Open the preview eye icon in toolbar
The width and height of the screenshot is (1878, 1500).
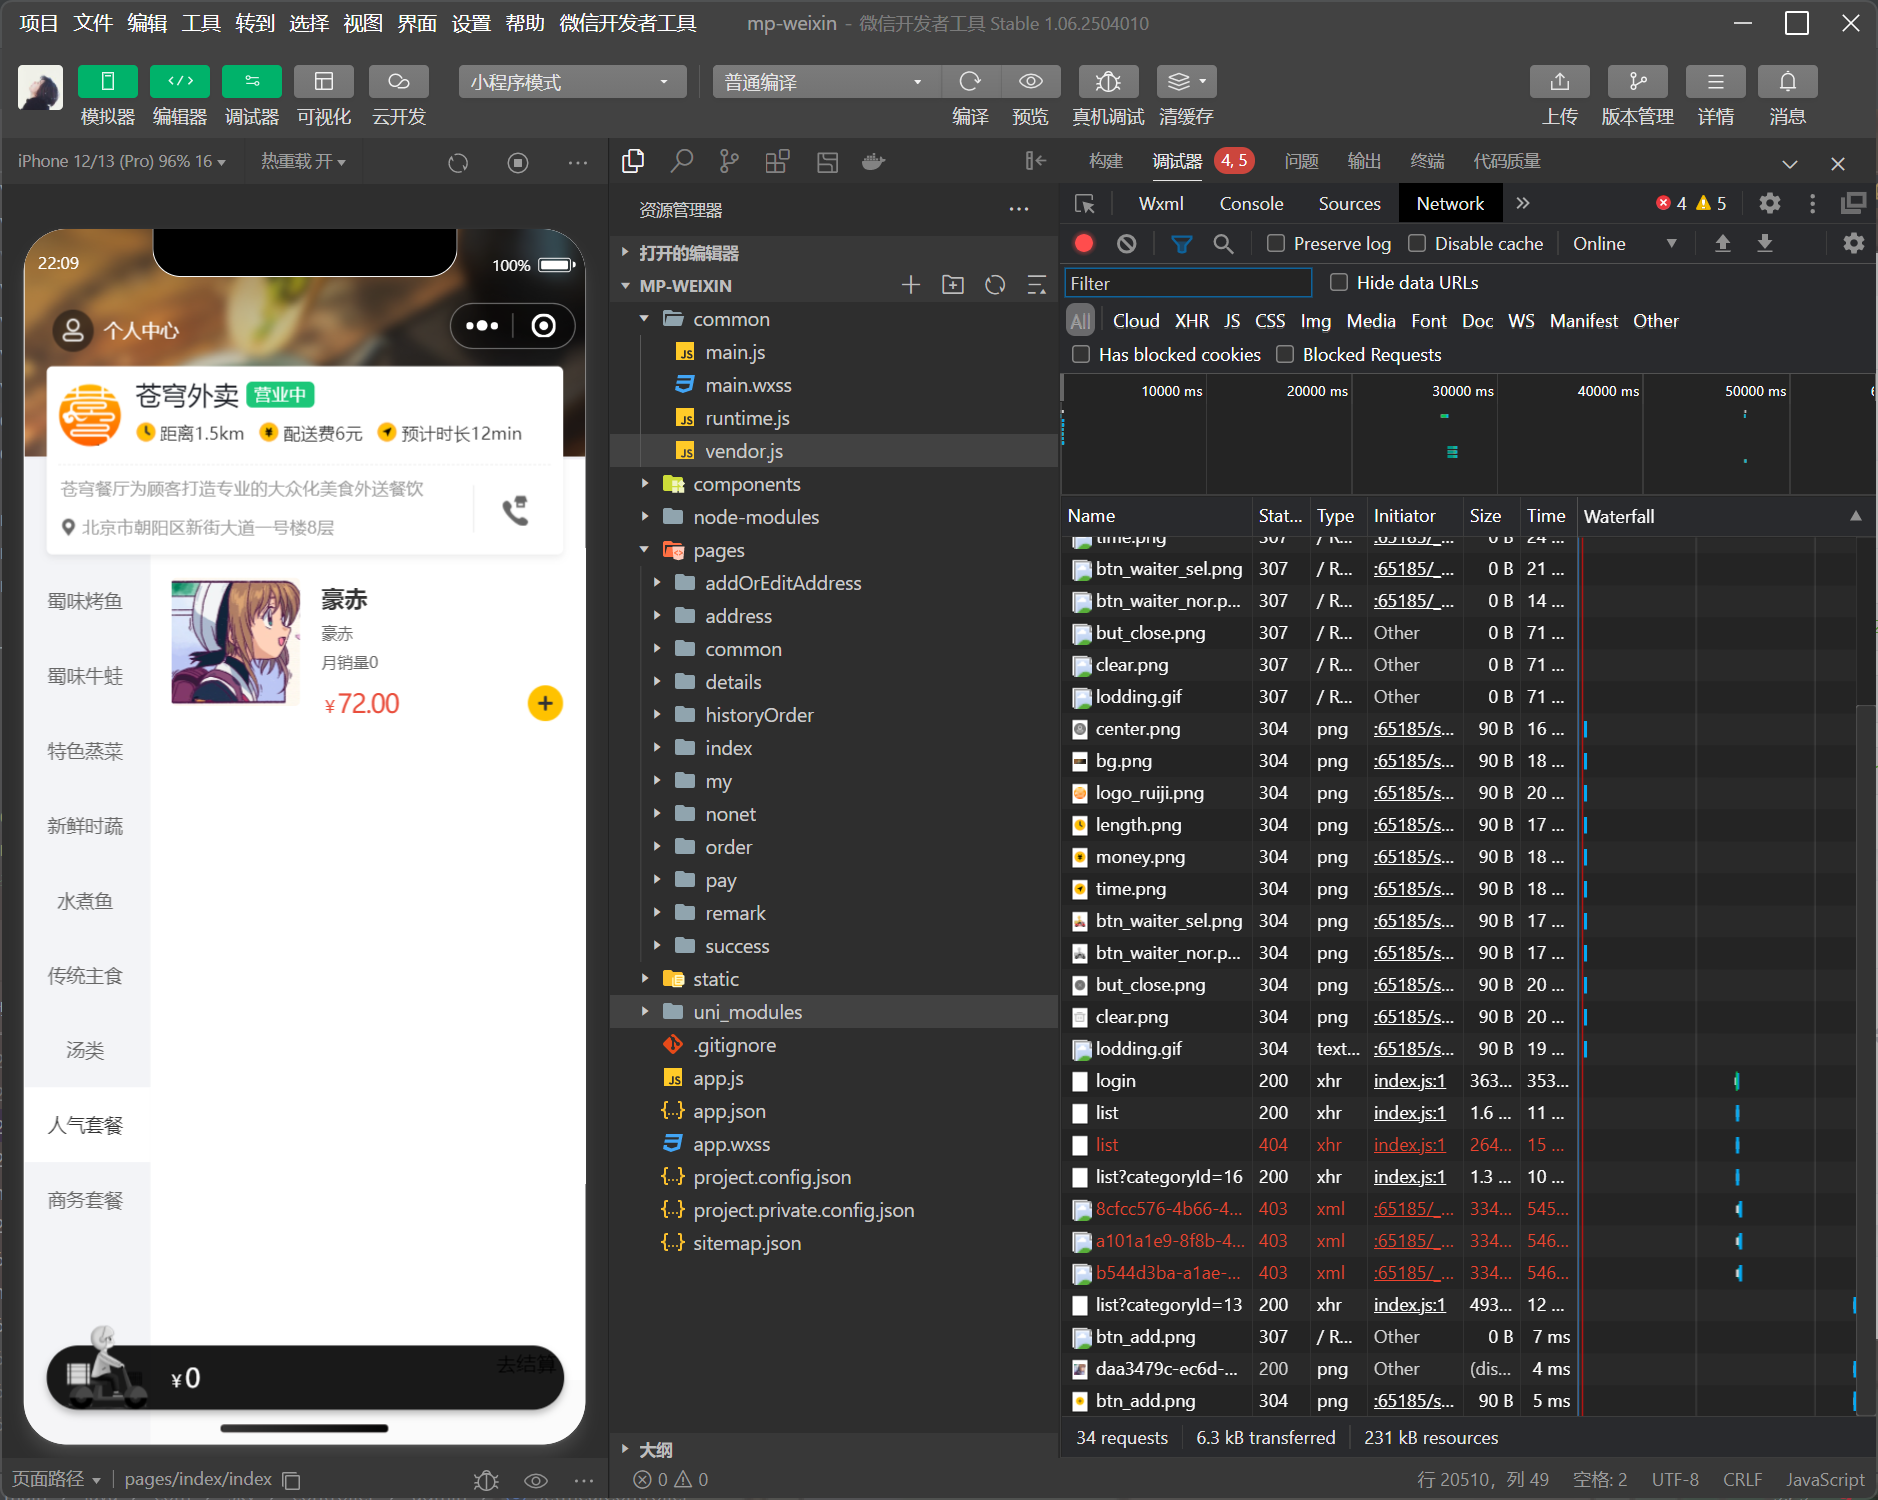[1030, 82]
